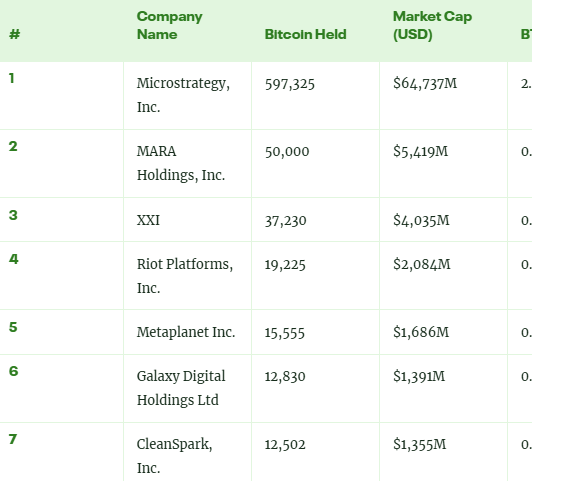Select Riot Platforms, Inc. in the table
The width and height of the screenshot is (579, 481).
click(185, 276)
